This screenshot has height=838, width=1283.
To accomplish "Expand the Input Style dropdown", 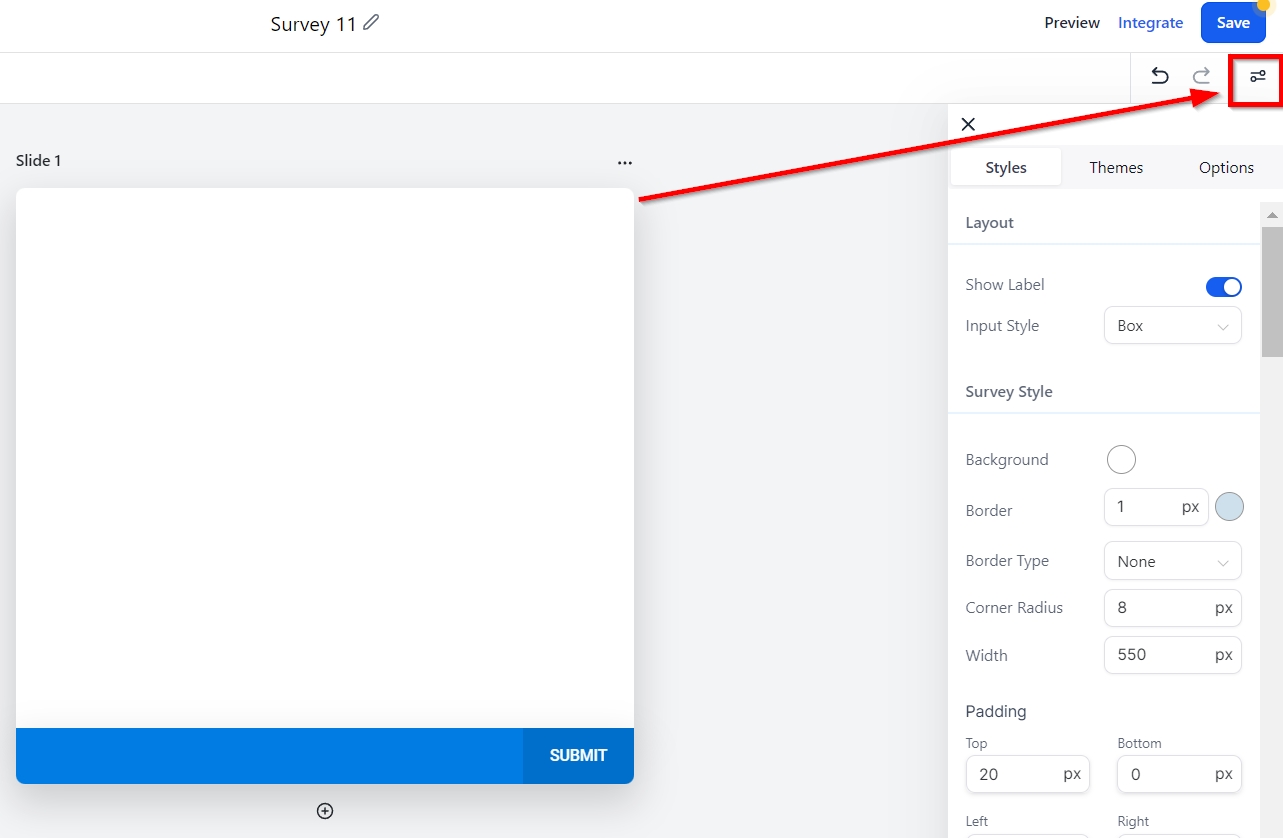I will coord(1172,326).
